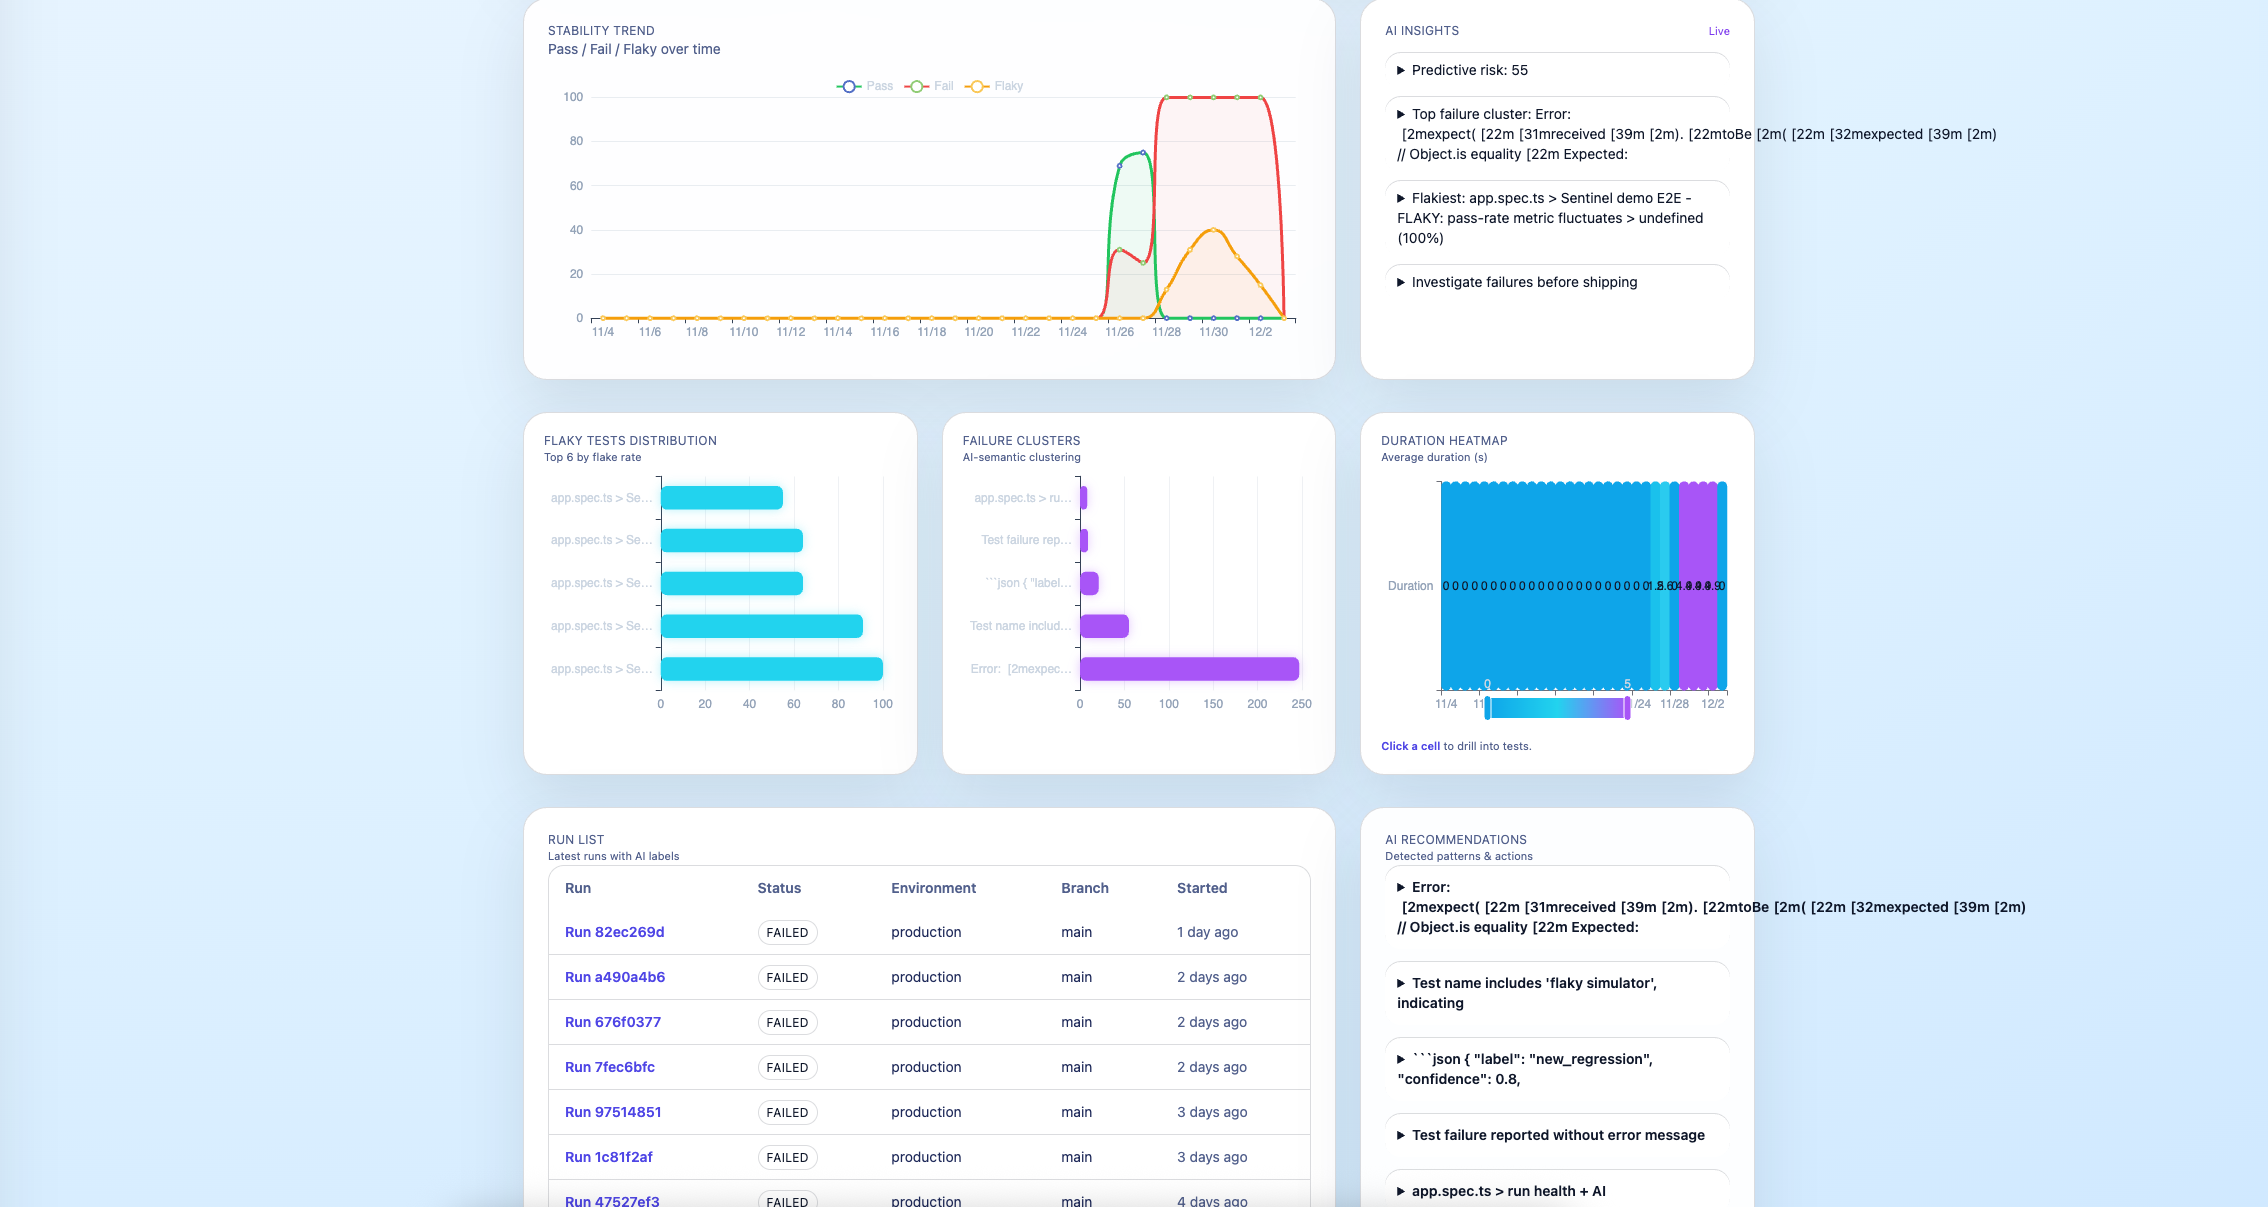Open Run 676f0377 details
2268x1207 pixels.
[x=611, y=1022]
